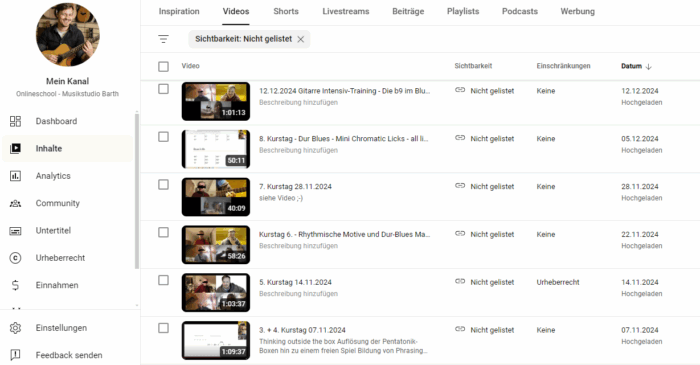Remove the Sichtbarkeit: Nicht gelistet filter chip
700x365 pixels.
pyautogui.click(x=301, y=39)
